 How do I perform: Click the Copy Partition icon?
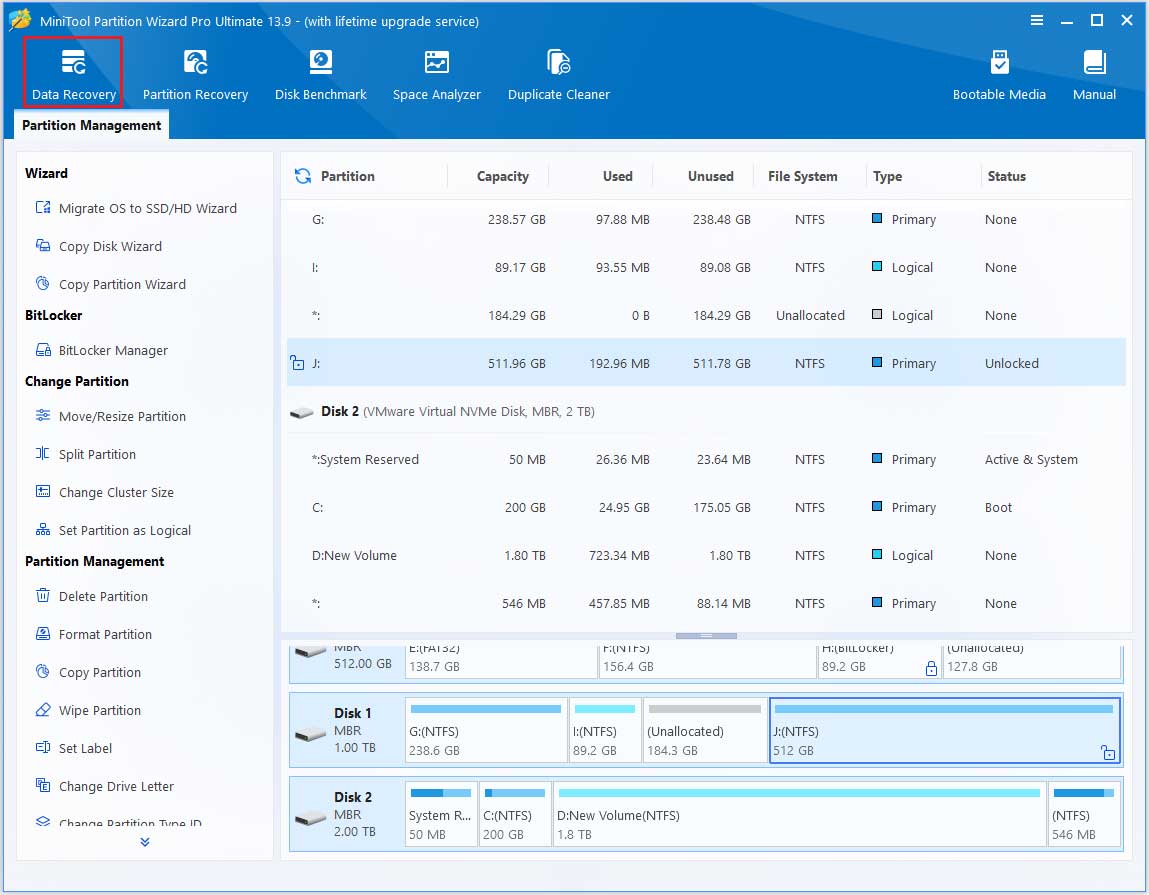[x=43, y=671]
